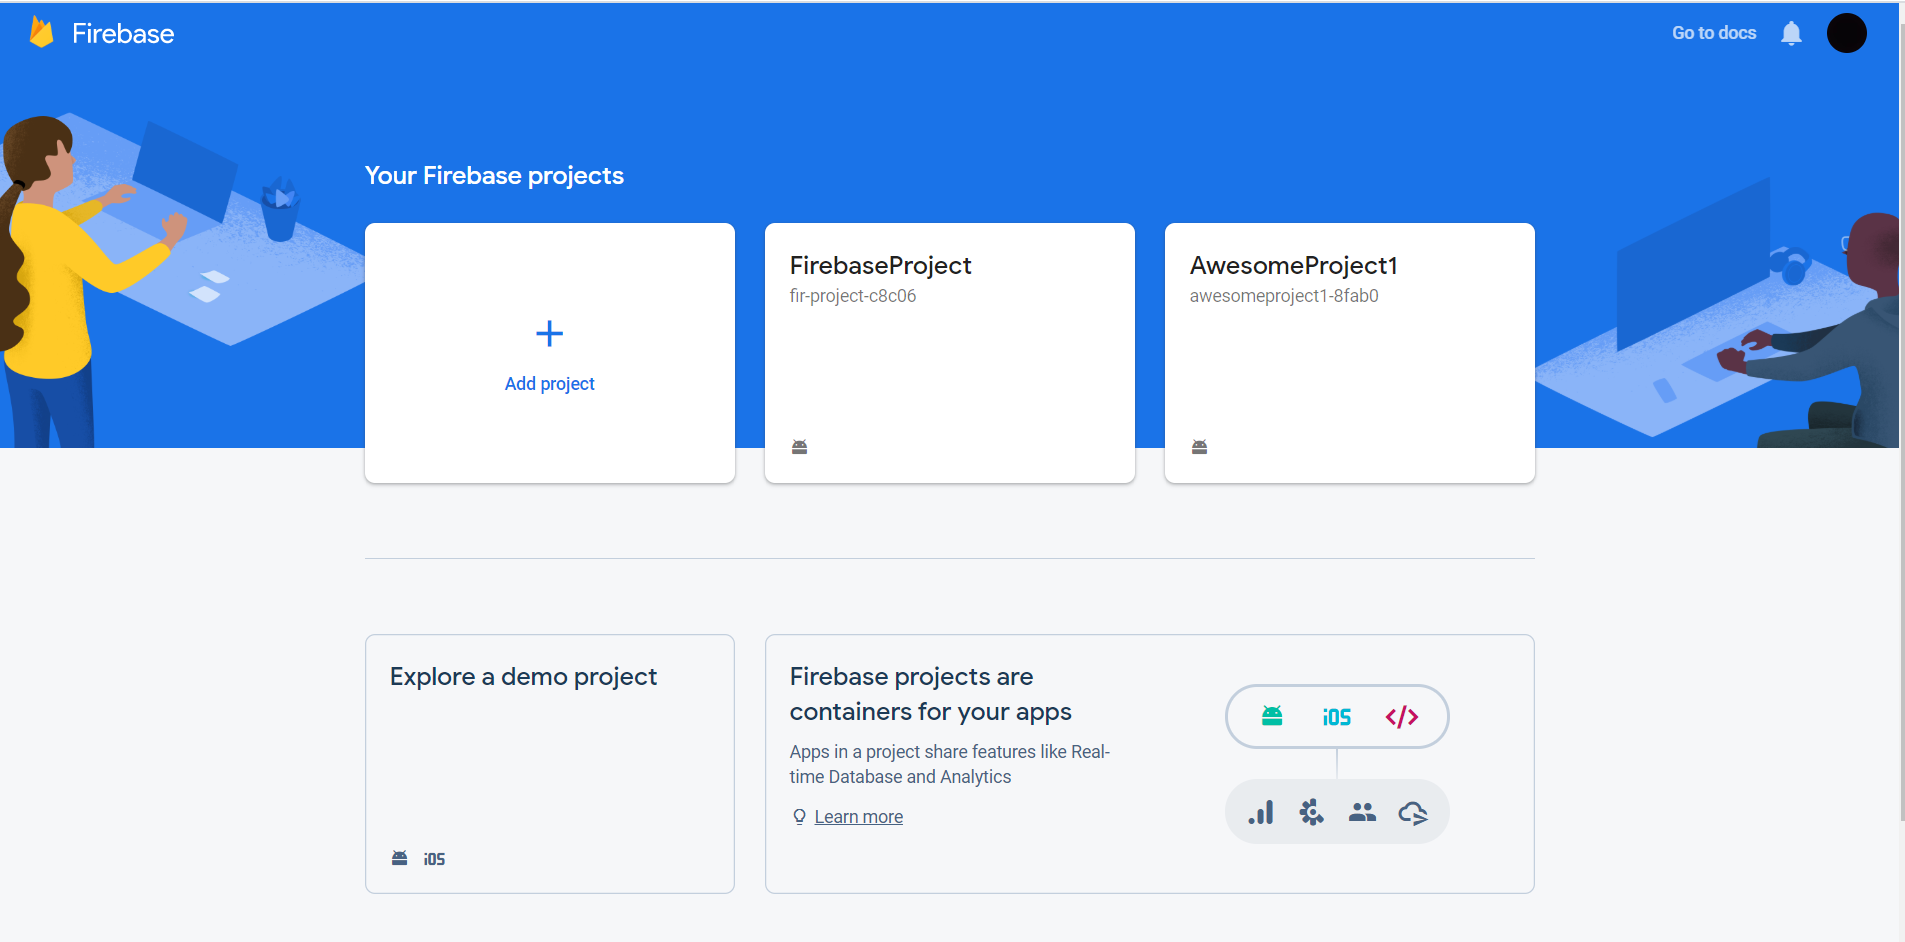Click Android icon on FirebaseProject card
The height and width of the screenshot is (942, 1905).
point(799,446)
